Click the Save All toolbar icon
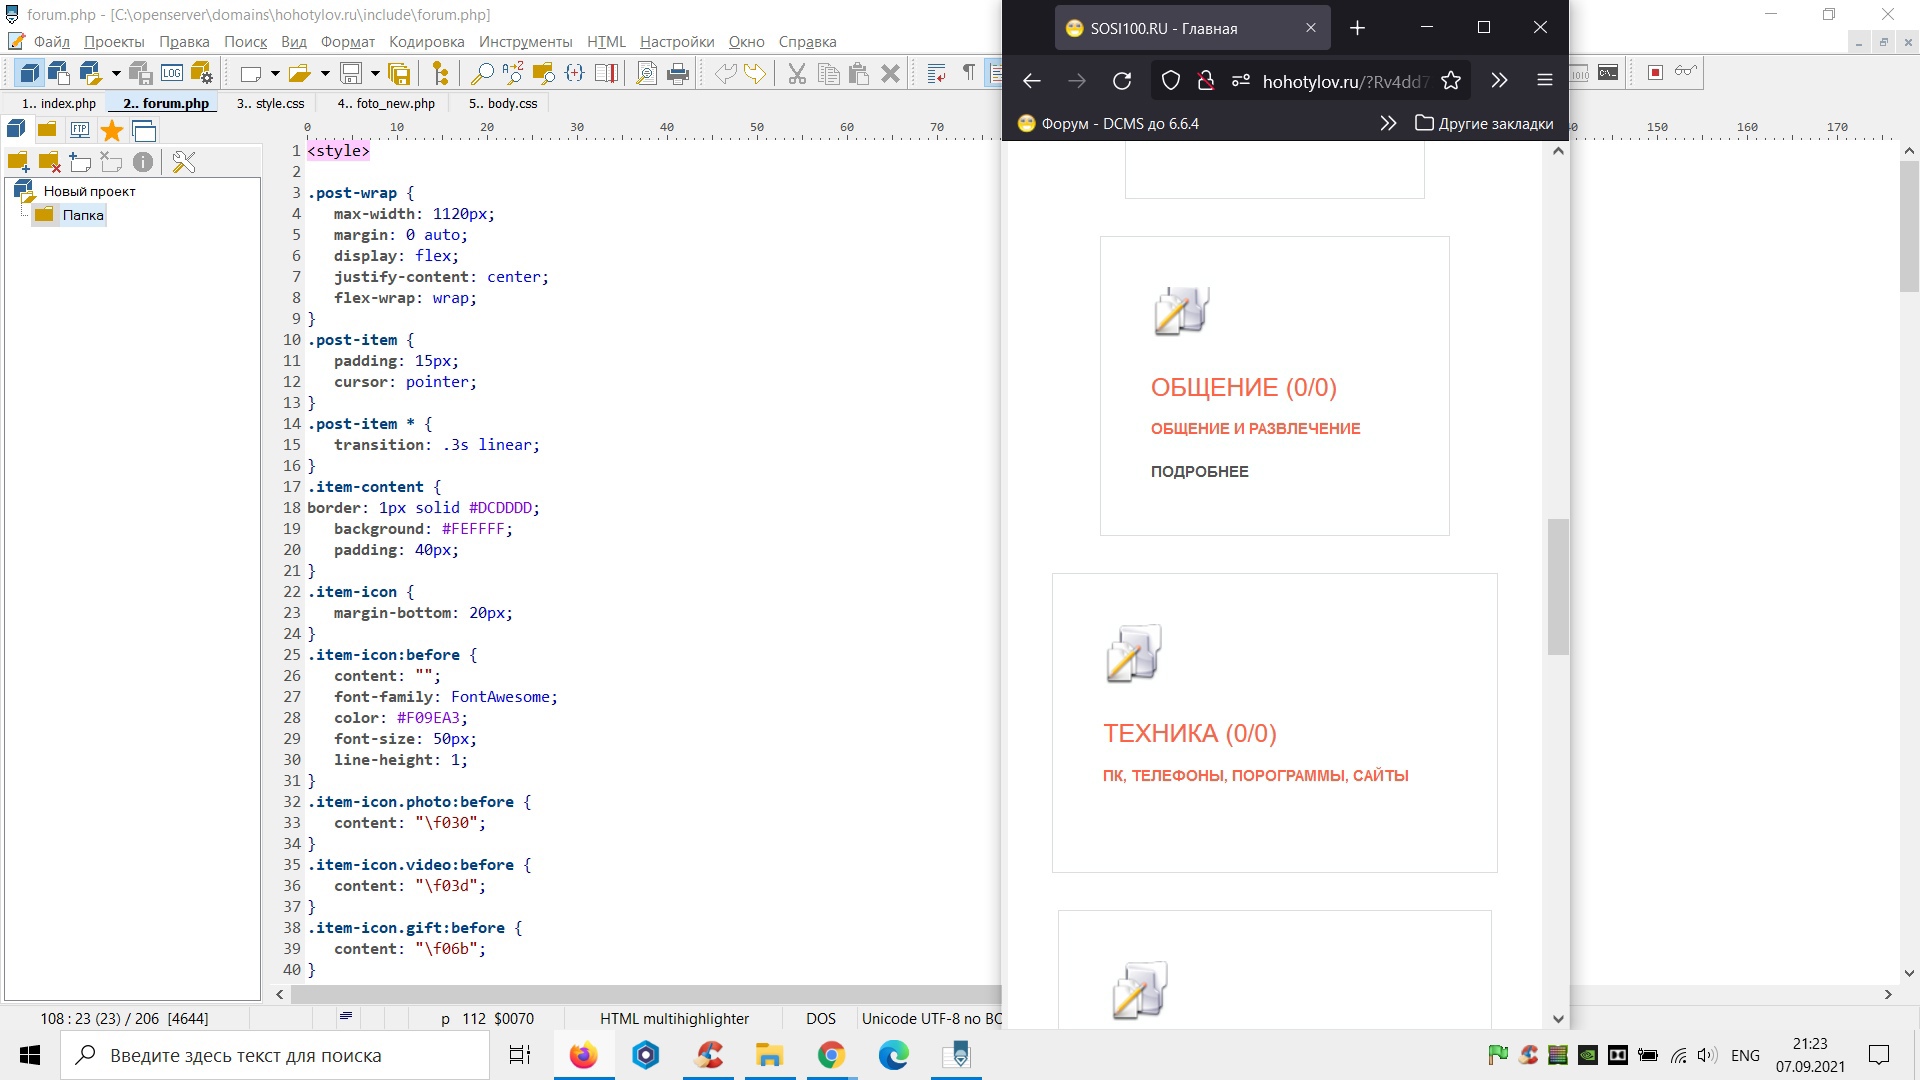1920x1080 pixels. (399, 73)
